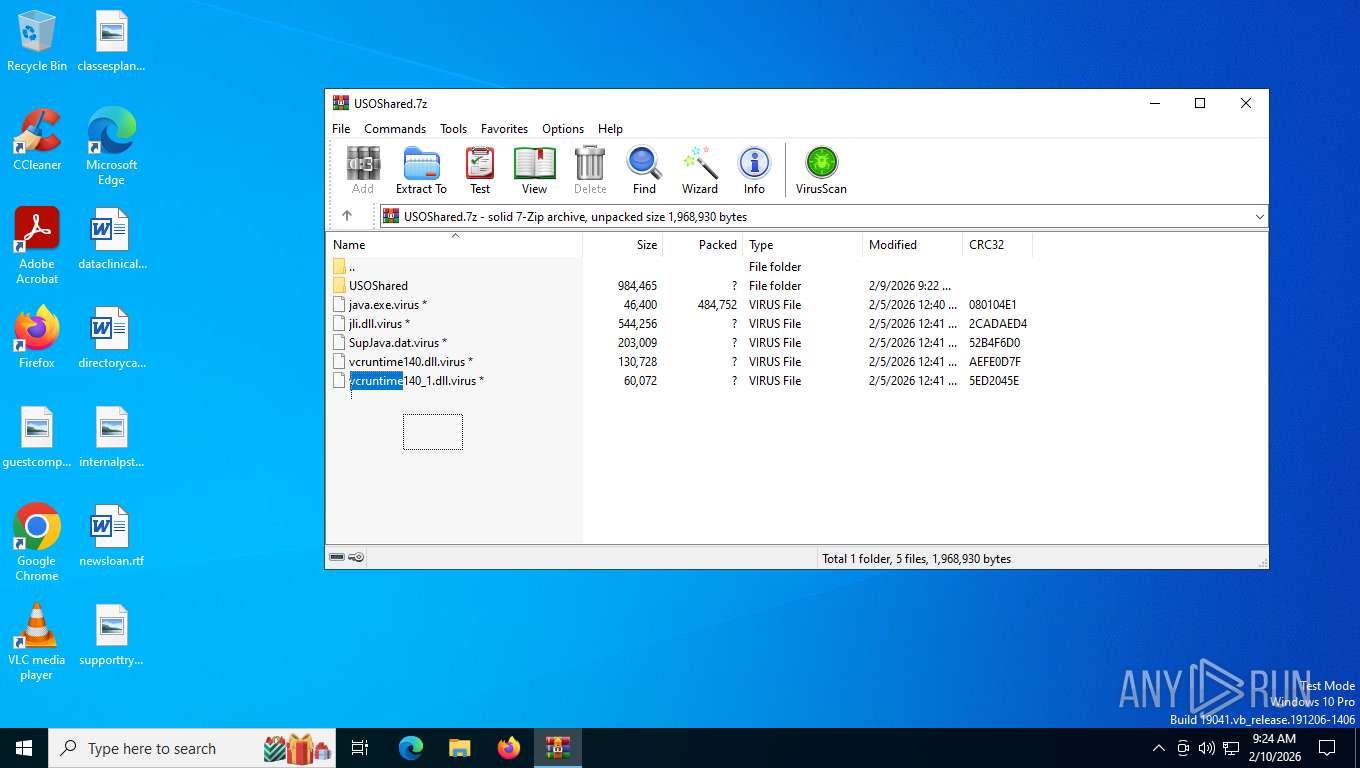The image size is (1360, 768).
Task: Click the status bar total summary text
Action: 916,559
